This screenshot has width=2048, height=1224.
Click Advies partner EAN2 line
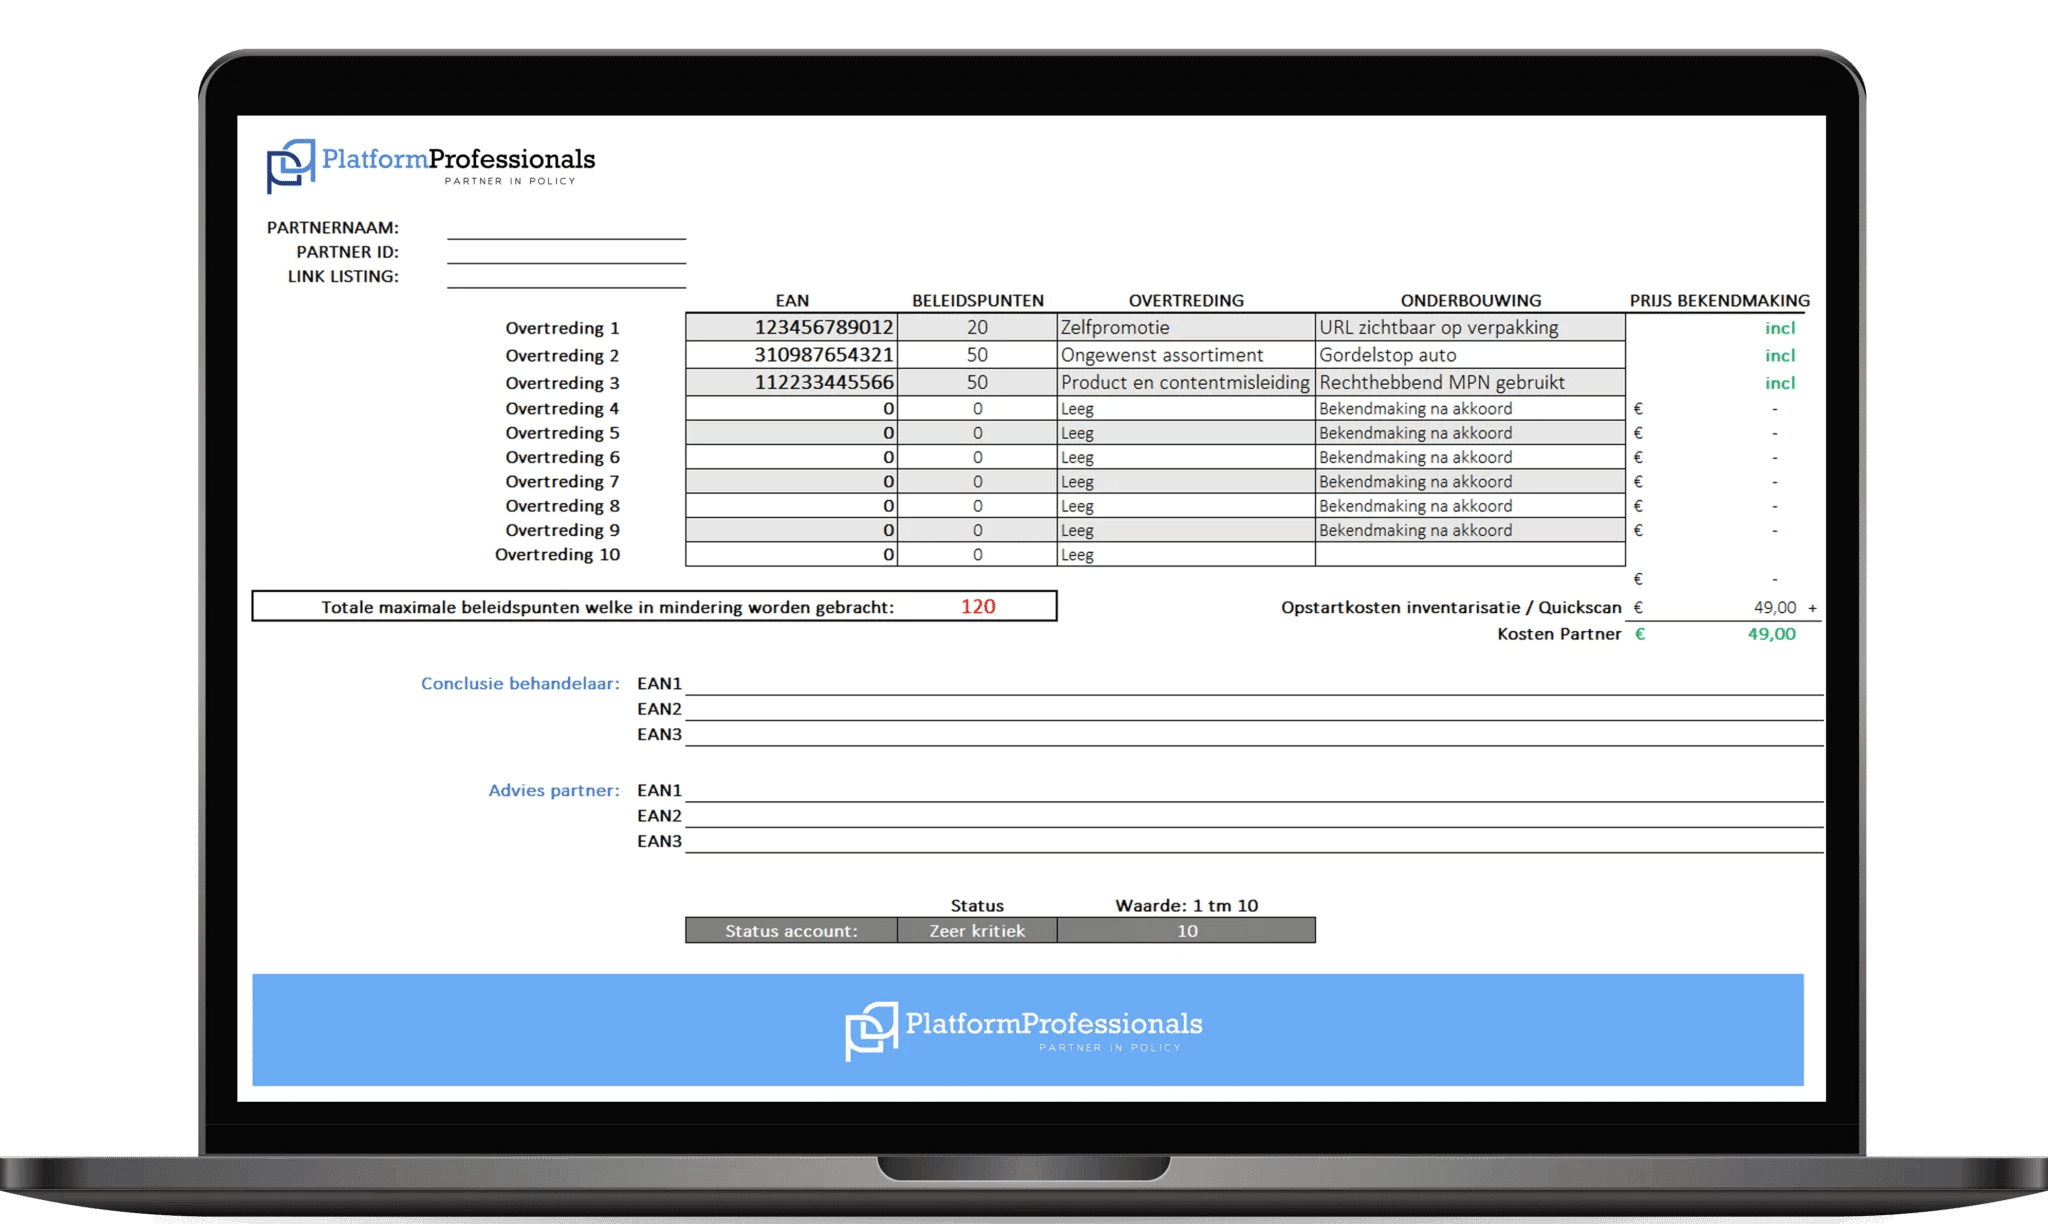coord(1253,816)
